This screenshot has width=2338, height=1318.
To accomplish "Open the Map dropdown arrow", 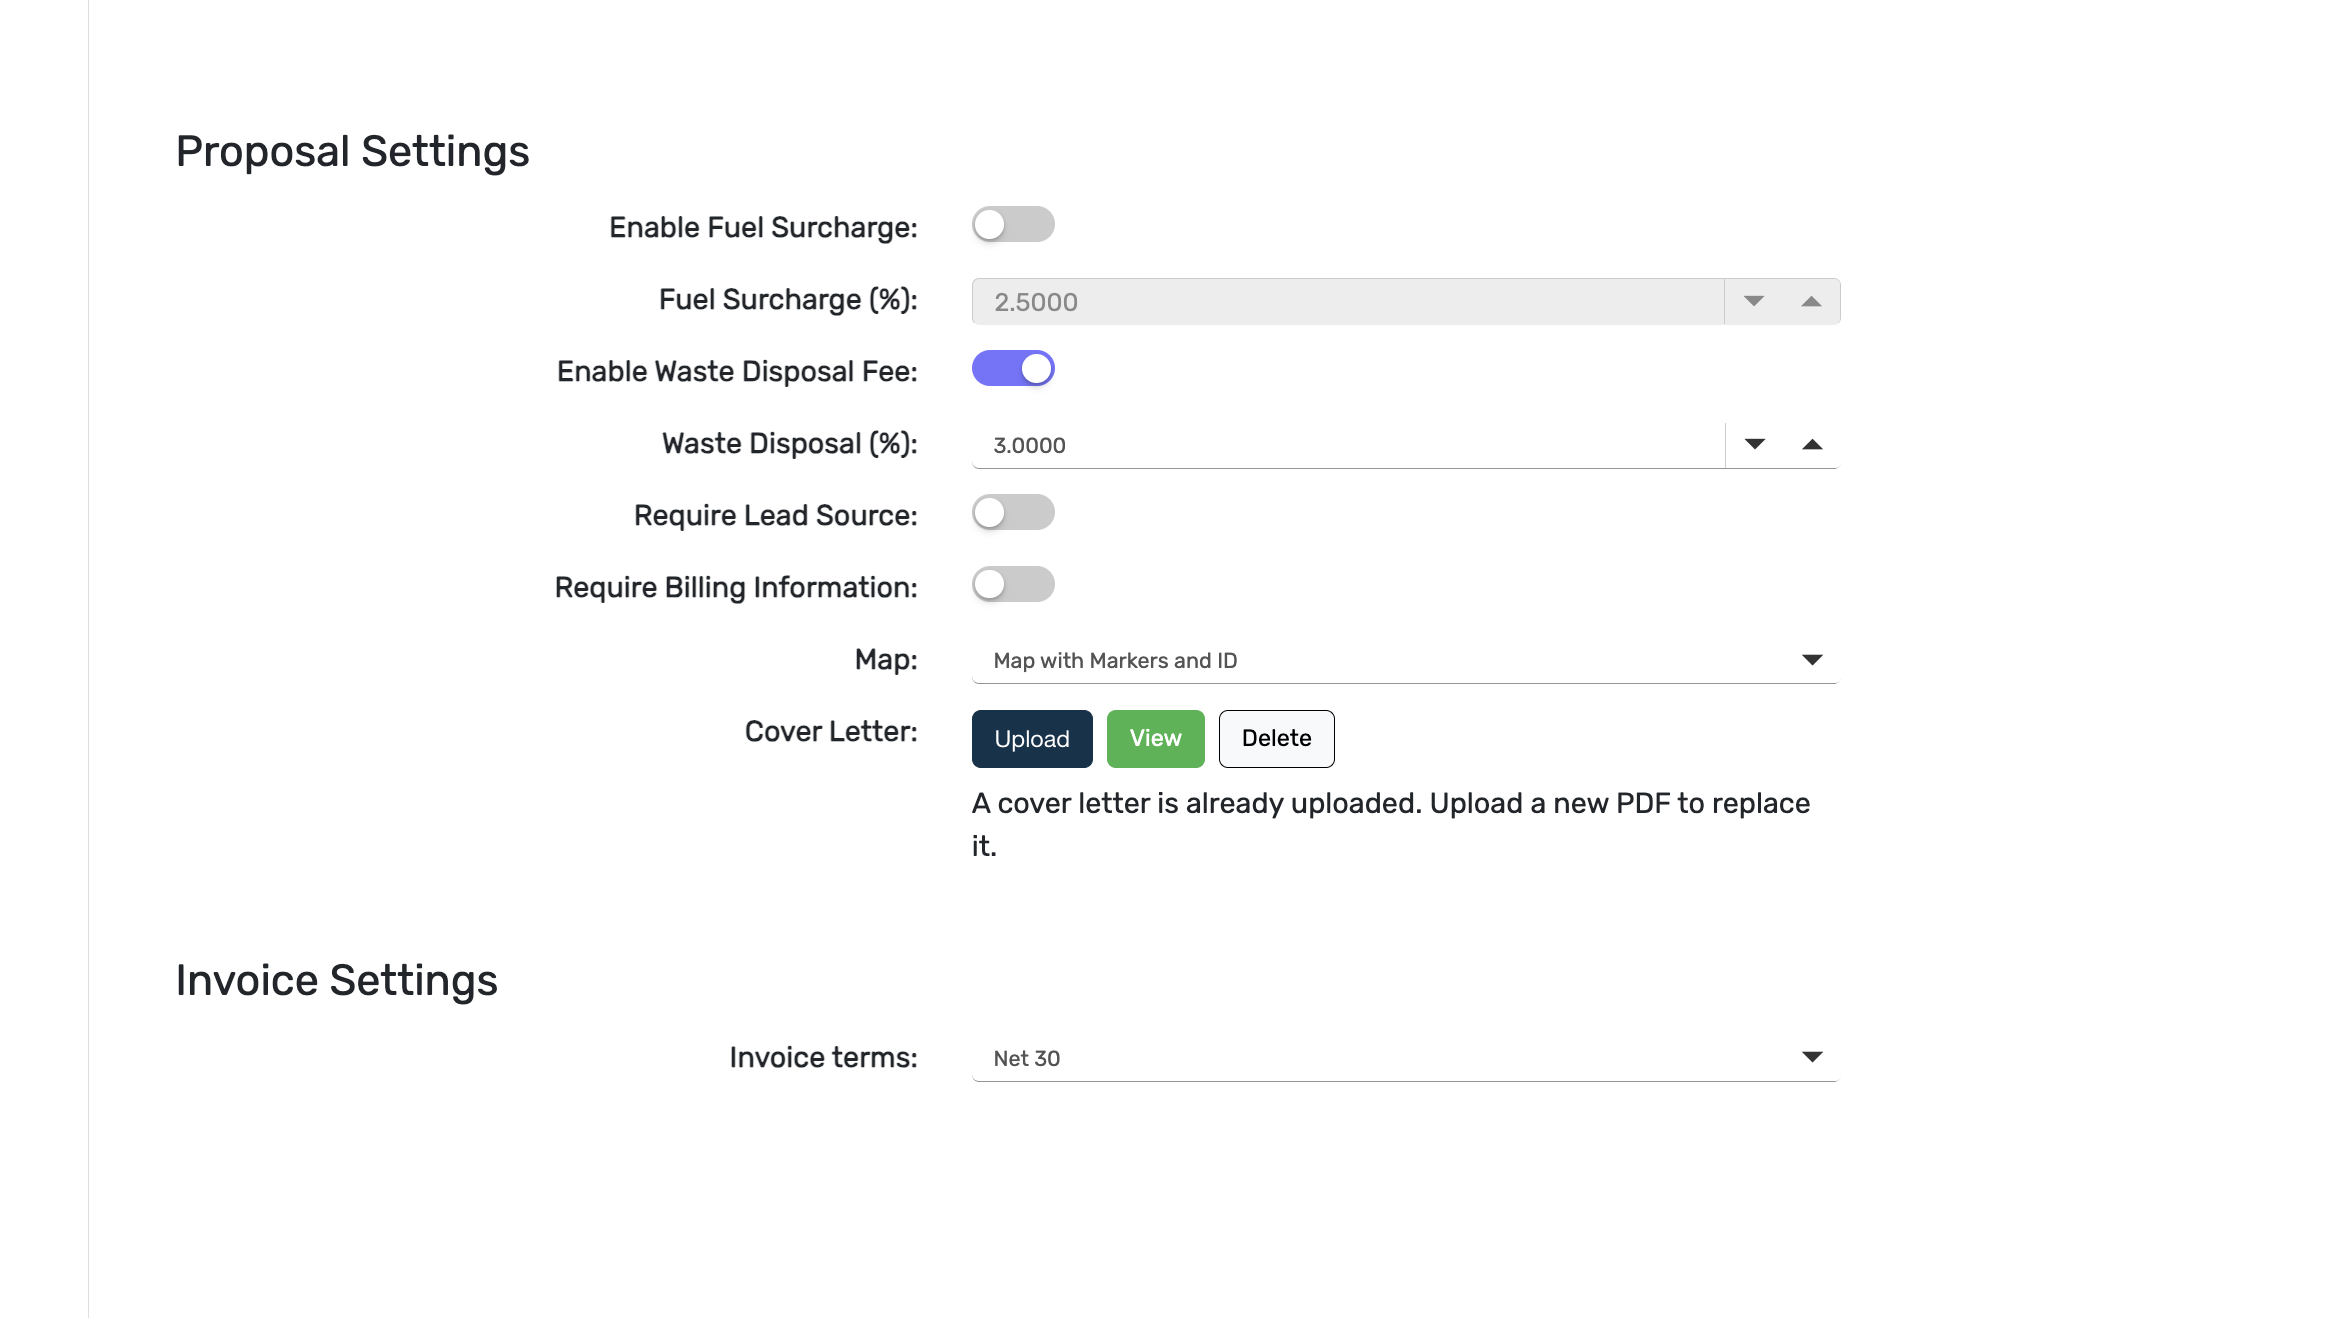I will (1811, 659).
